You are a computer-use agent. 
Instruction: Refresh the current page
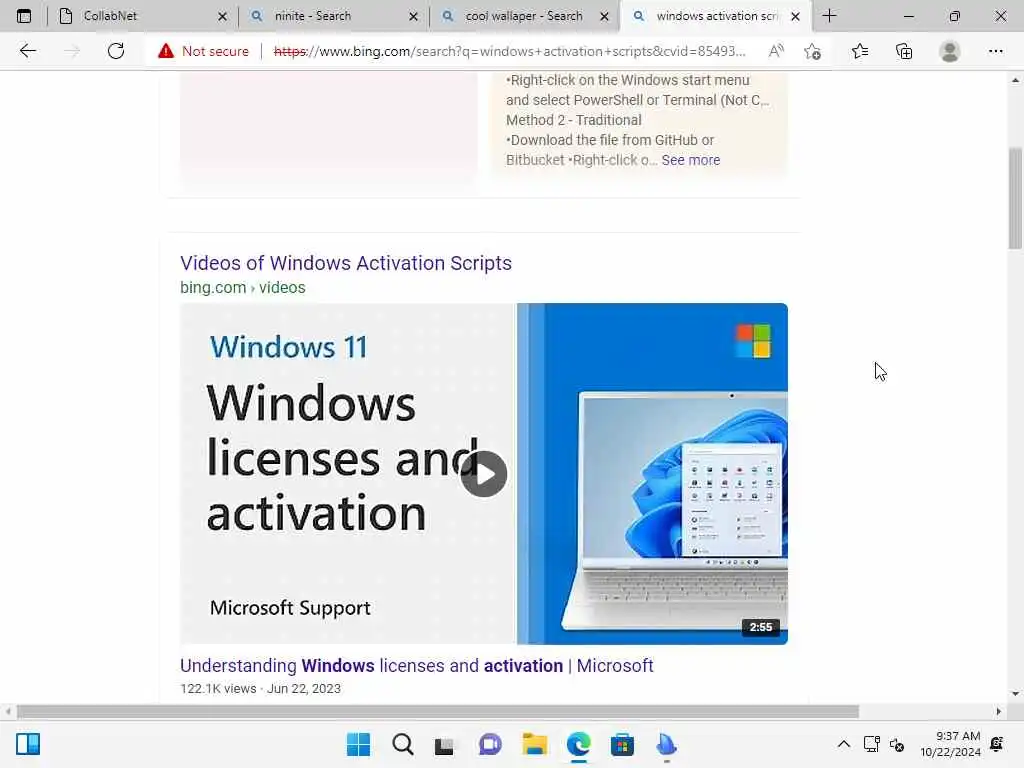click(x=116, y=51)
